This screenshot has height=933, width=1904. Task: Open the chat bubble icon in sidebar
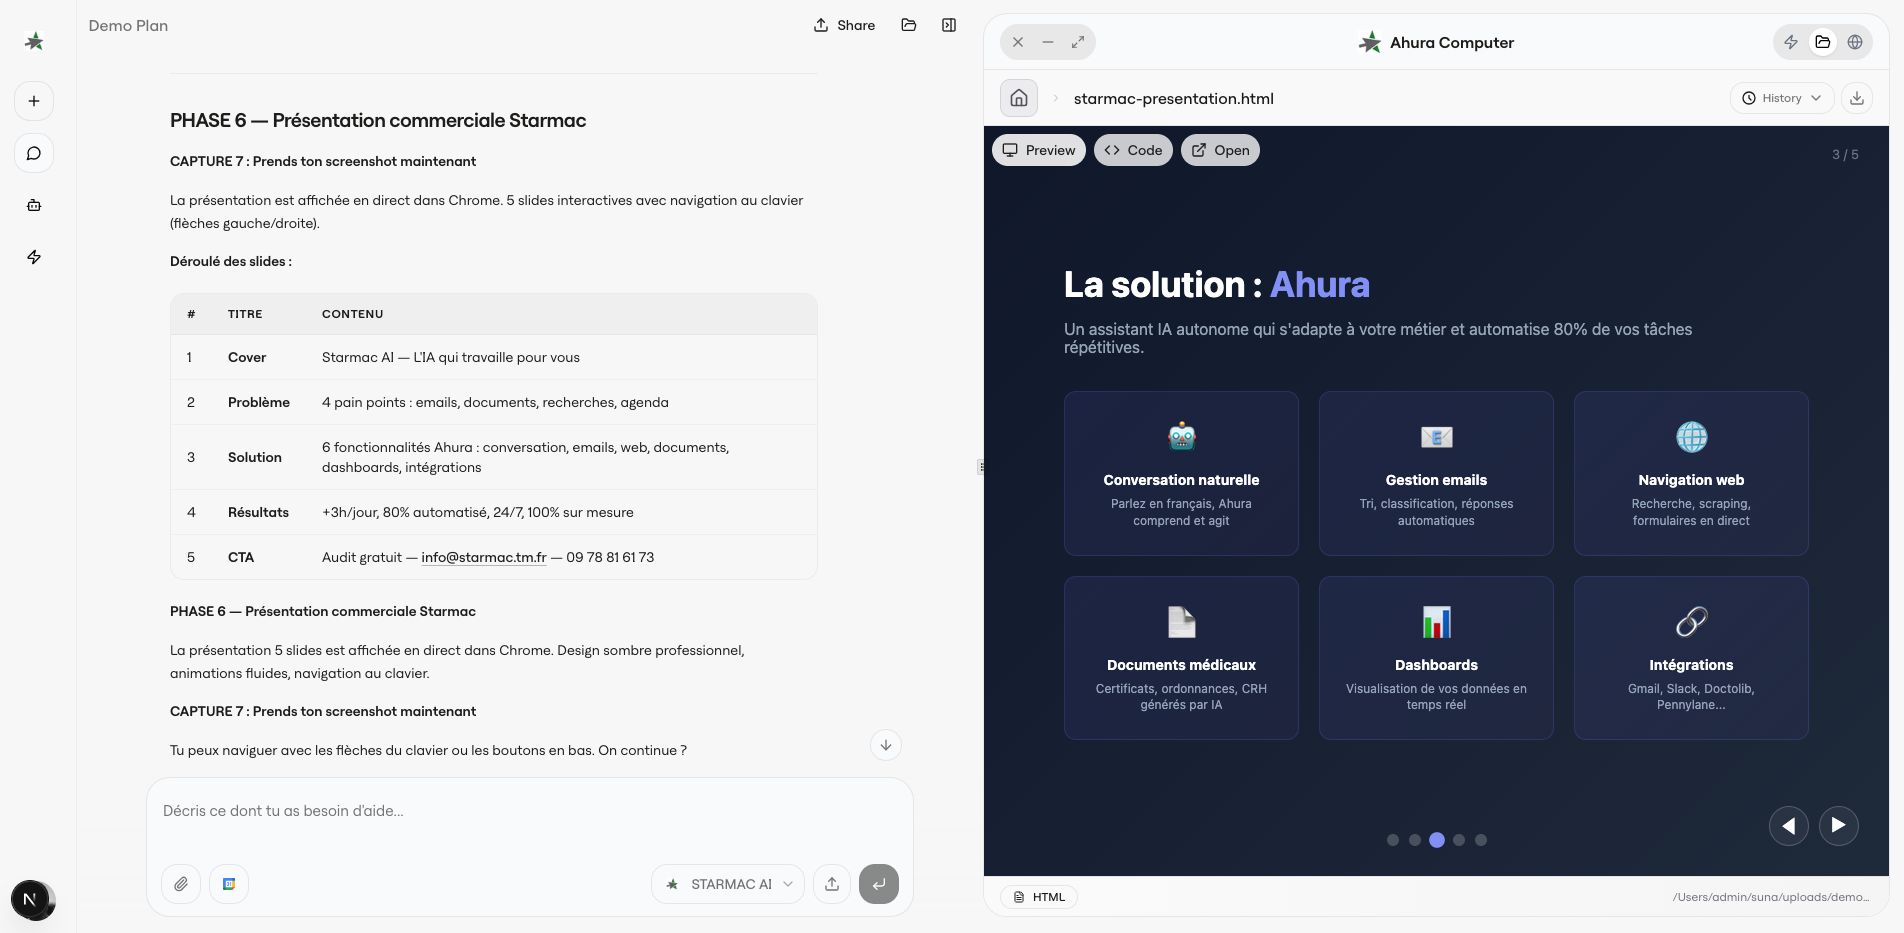pyautogui.click(x=34, y=153)
